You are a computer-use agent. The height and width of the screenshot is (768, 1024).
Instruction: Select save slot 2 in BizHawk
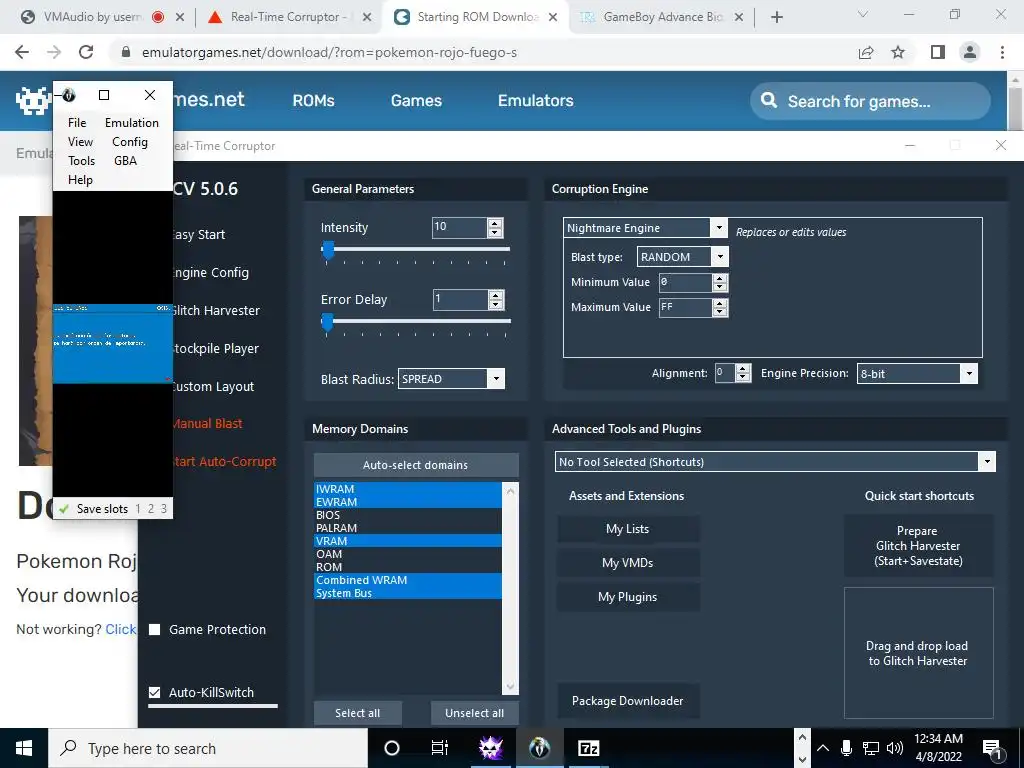[151, 509]
